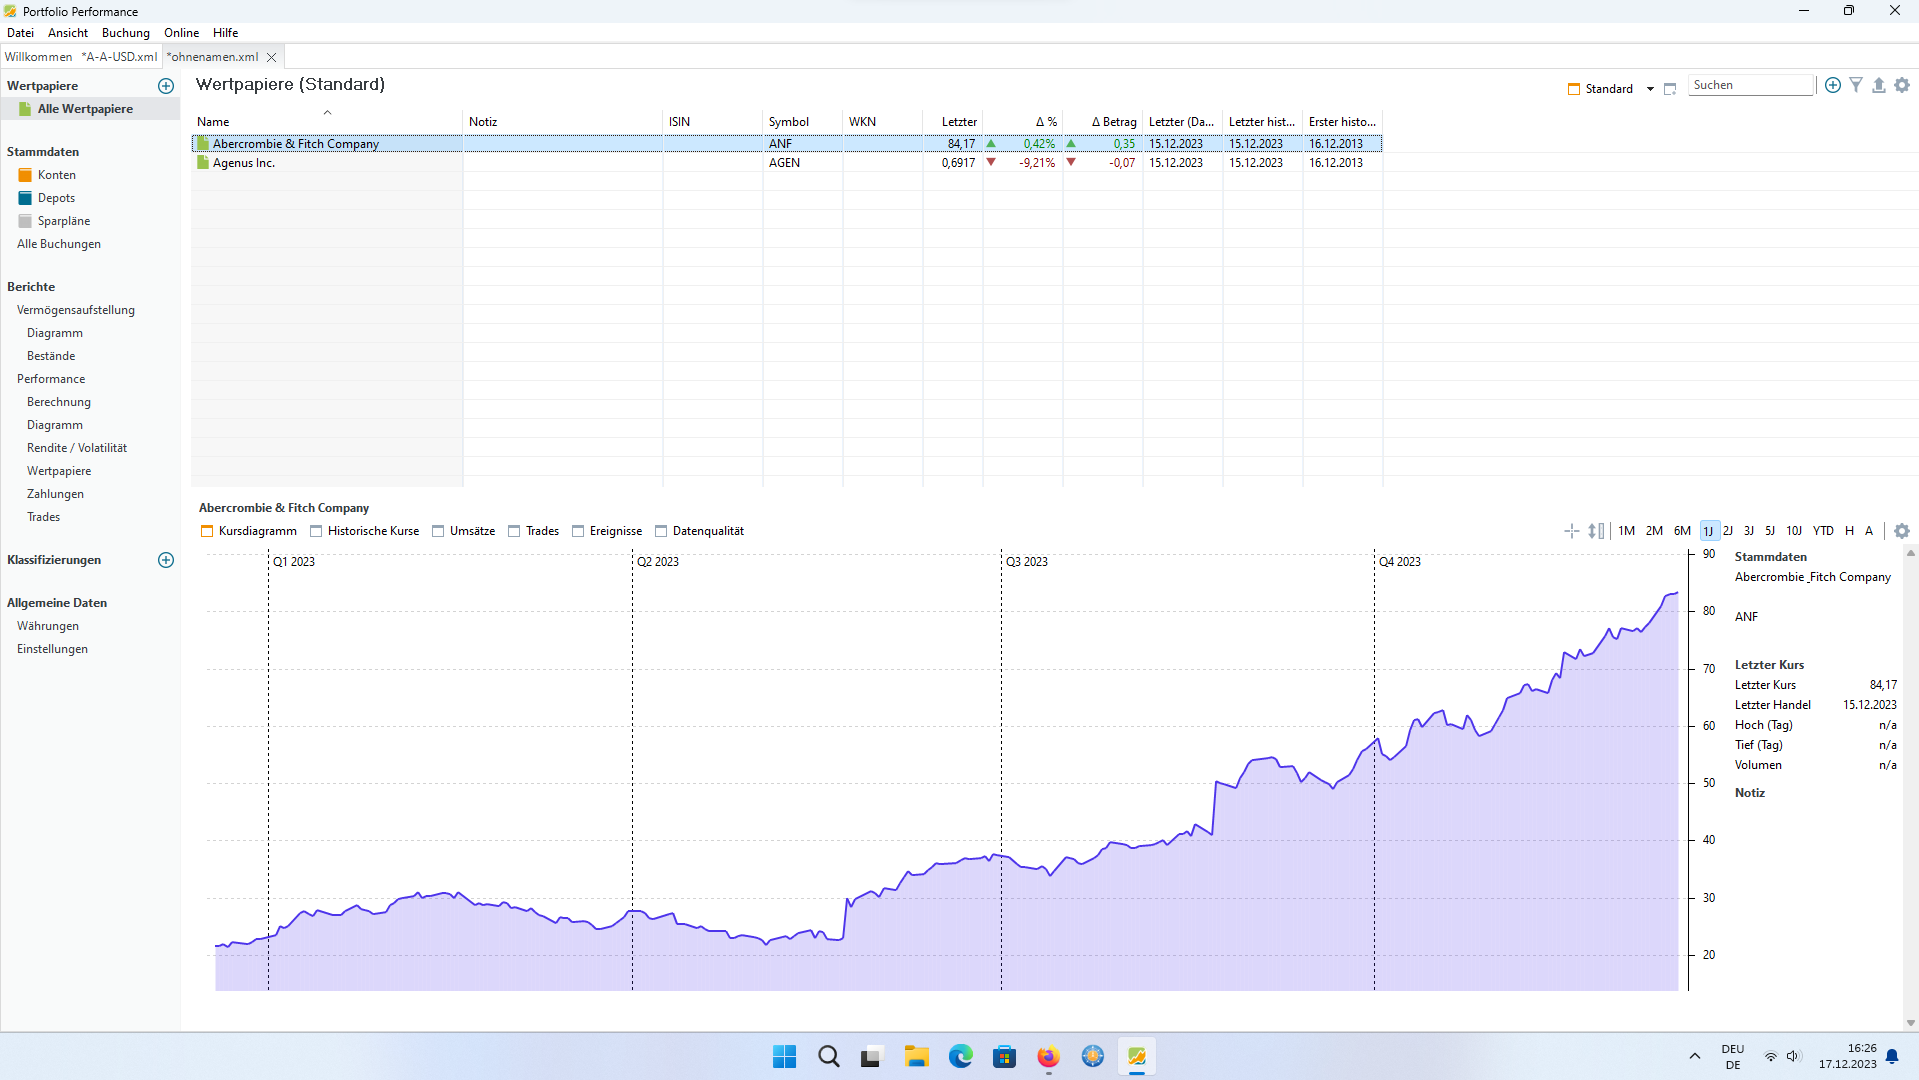Viewport: 1919px width, 1080px height.
Task: Open Windows Start menu
Action: [784, 1056]
